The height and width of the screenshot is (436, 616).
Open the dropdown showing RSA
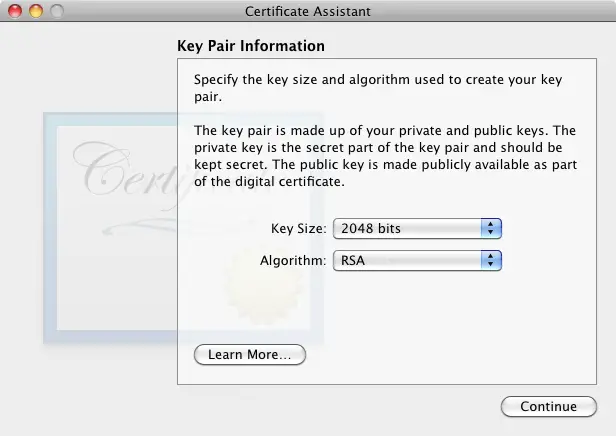point(408,261)
